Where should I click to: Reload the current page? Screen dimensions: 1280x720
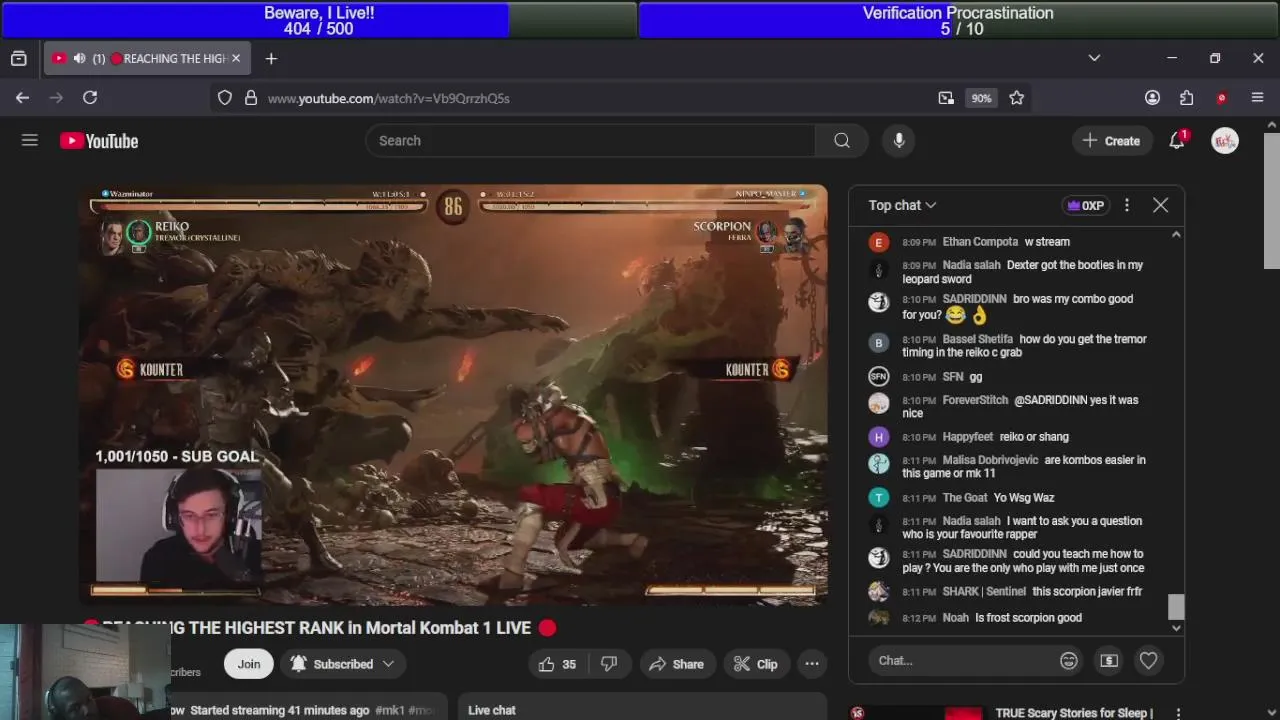[90, 97]
